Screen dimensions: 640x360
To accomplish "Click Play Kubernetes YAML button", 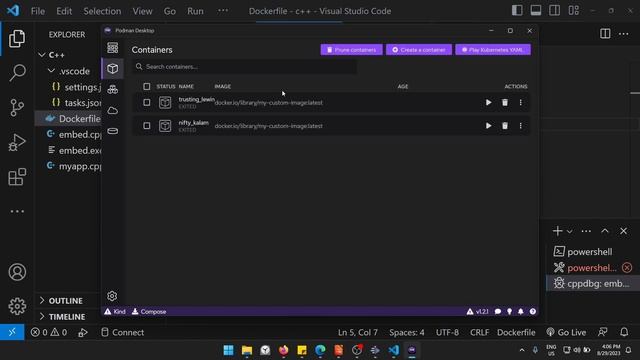I will point(493,50).
